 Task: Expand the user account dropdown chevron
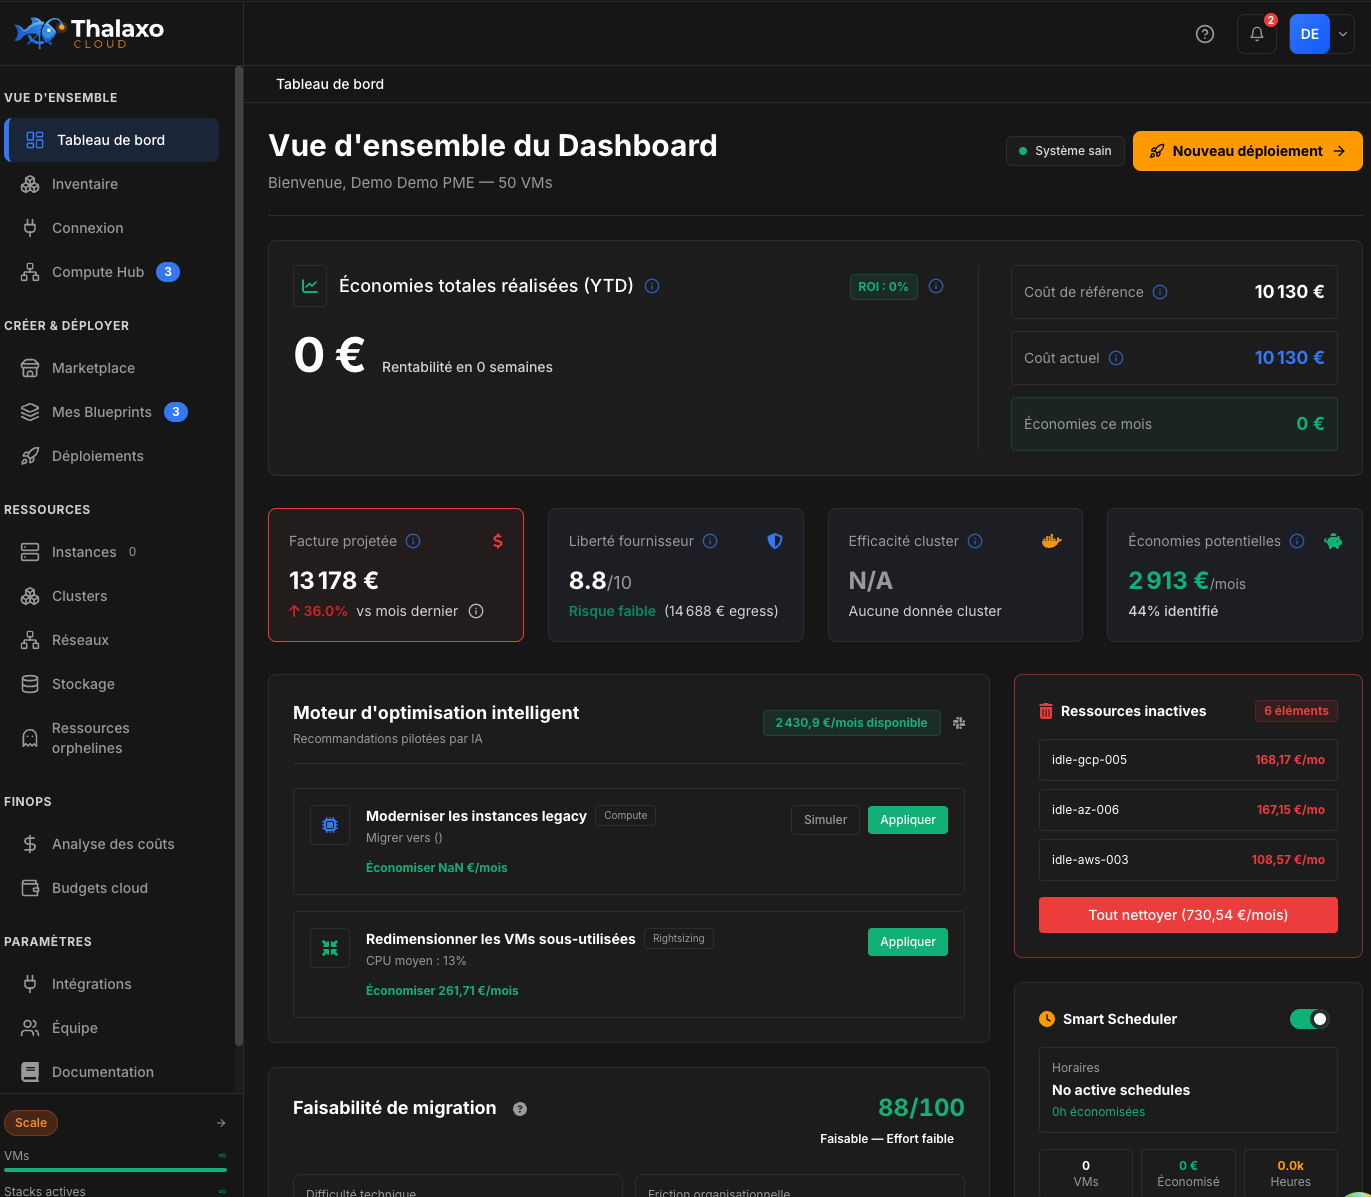tap(1343, 34)
